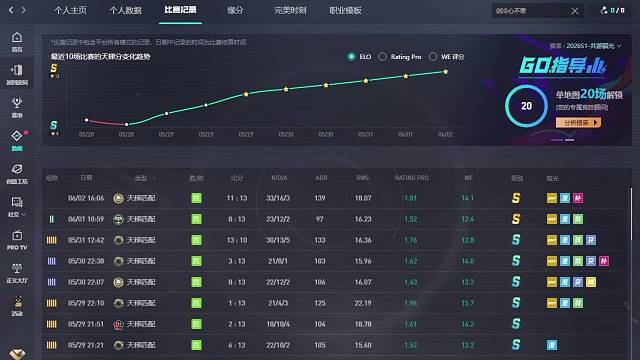Click pink highlight badge on 05/30 22:38 row
The height and width of the screenshot is (360, 640).
click(604, 261)
